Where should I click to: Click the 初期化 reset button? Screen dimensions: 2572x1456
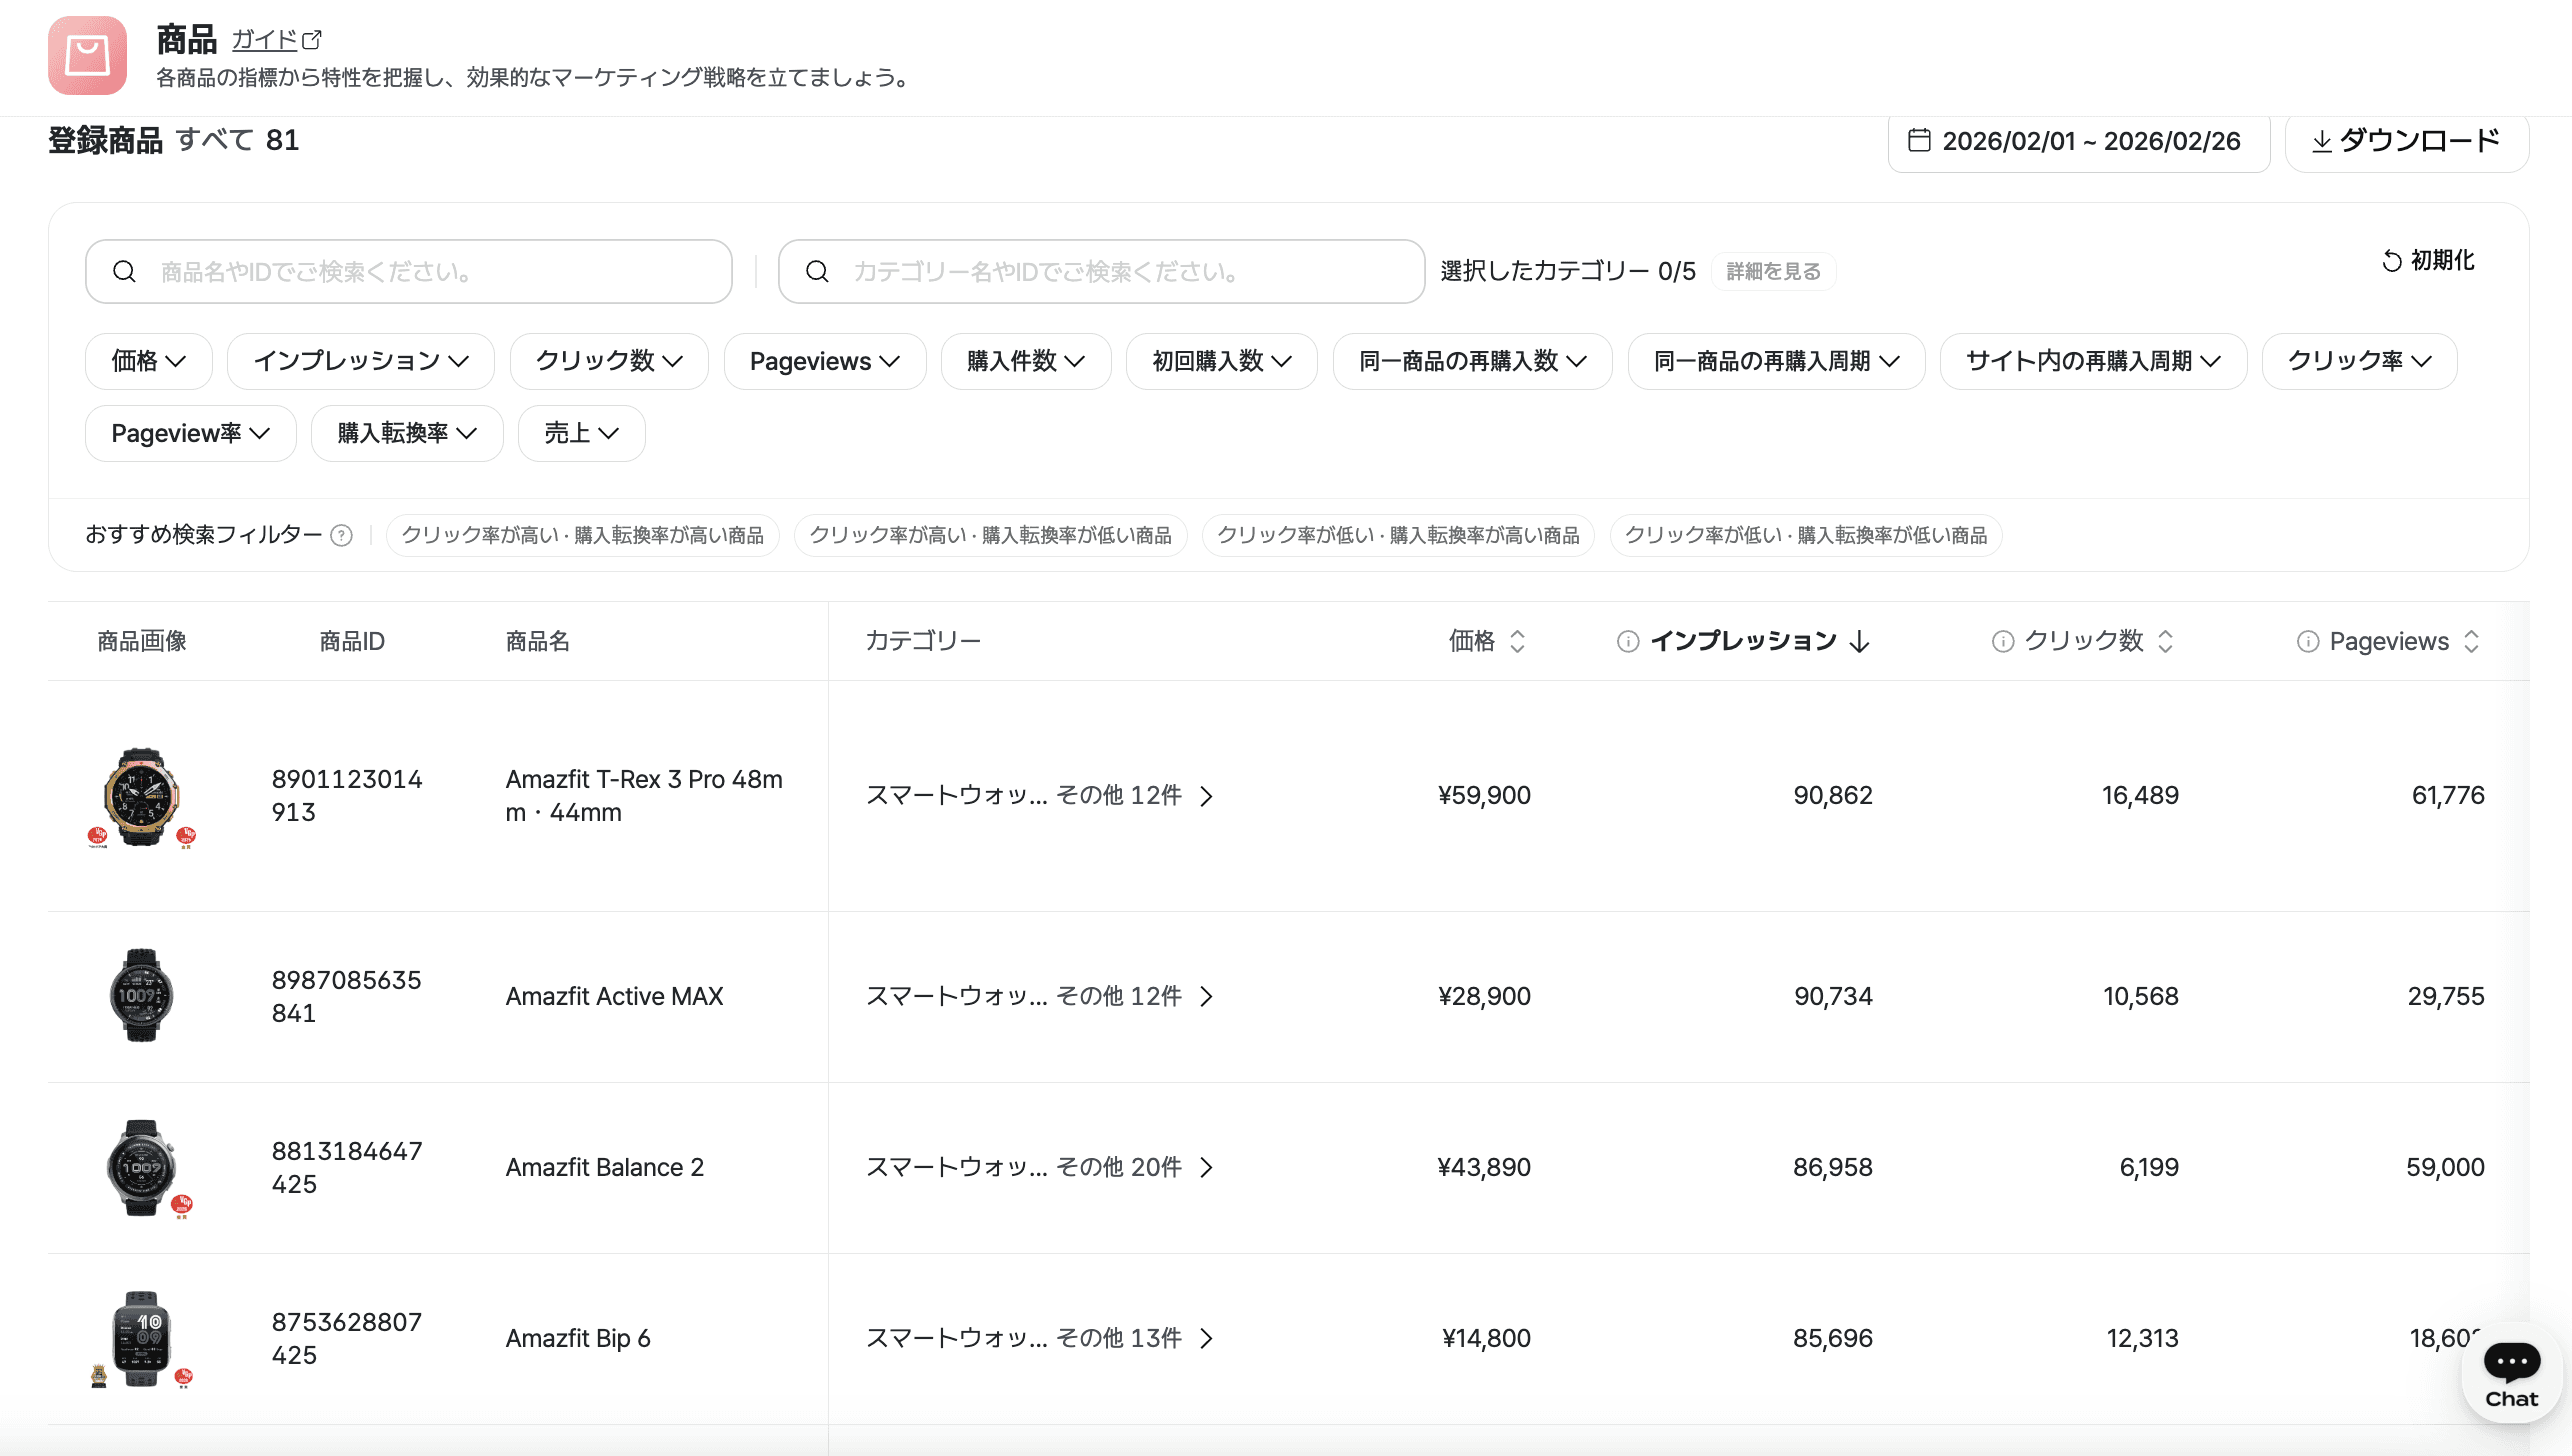point(2428,261)
